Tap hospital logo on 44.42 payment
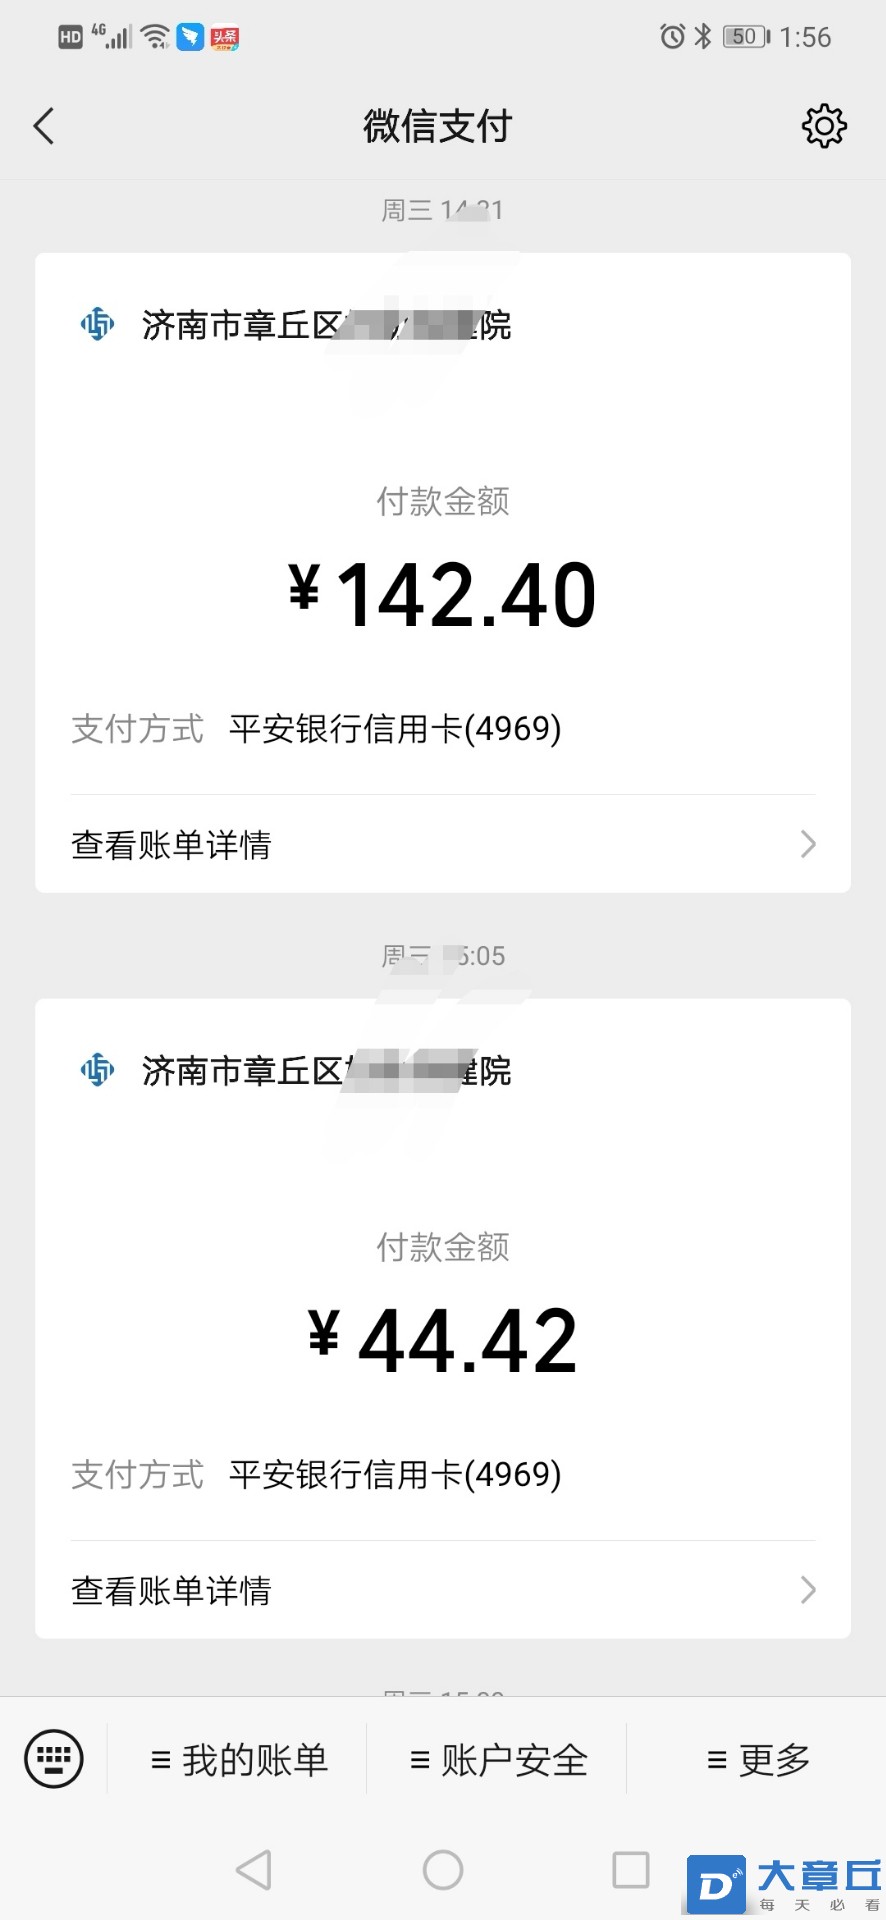Screen dimensions: 886x1920 click(97, 1070)
